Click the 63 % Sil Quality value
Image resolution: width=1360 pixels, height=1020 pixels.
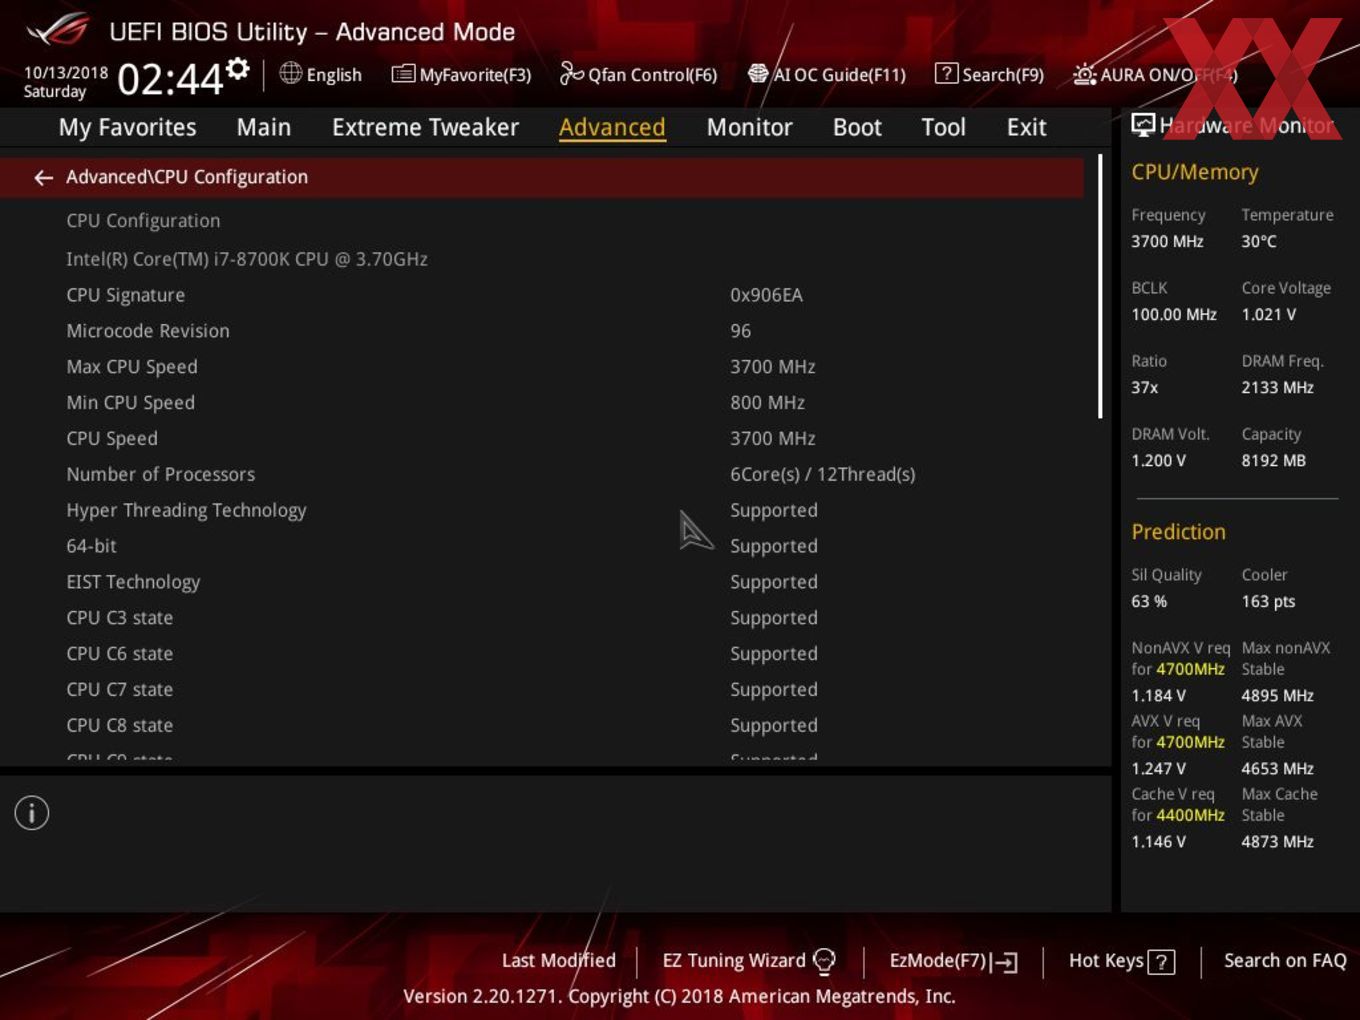[1149, 602]
